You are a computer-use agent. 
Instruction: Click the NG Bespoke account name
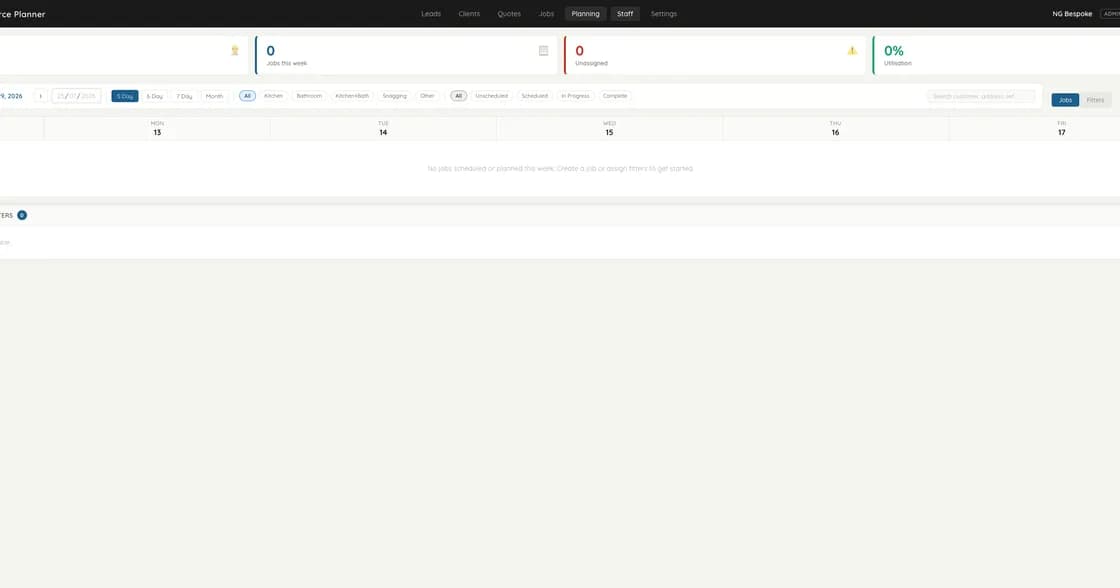[1072, 14]
